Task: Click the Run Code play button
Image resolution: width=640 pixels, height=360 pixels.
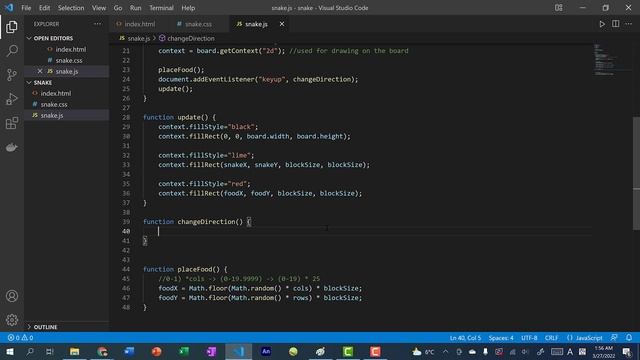Action: pyautogui.click(x=602, y=24)
